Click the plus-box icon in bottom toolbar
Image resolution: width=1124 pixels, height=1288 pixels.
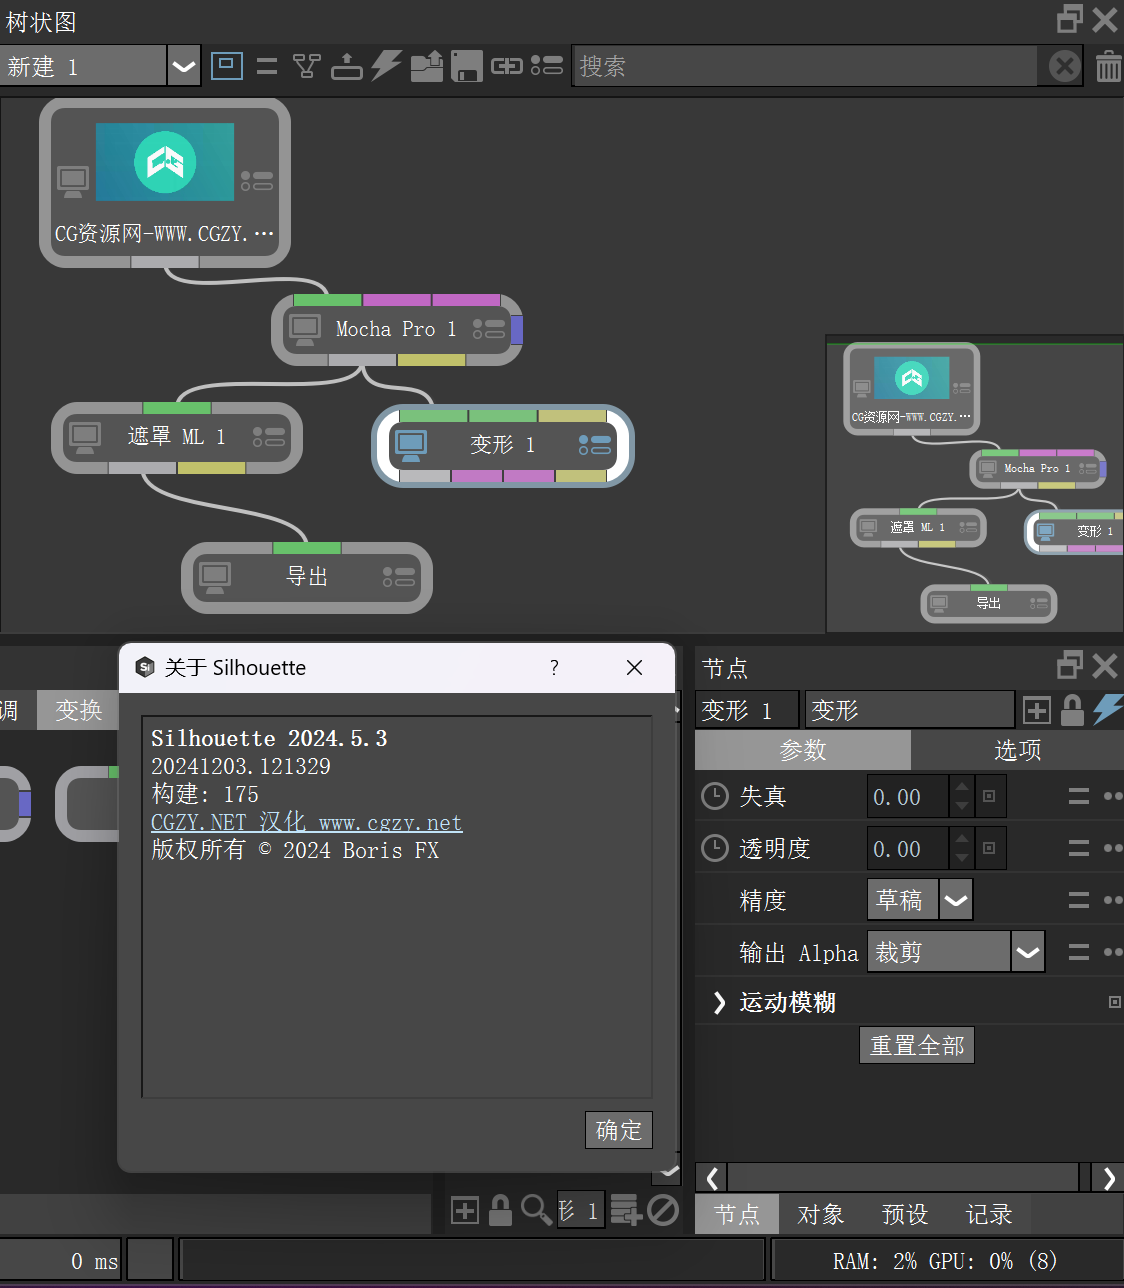(465, 1211)
